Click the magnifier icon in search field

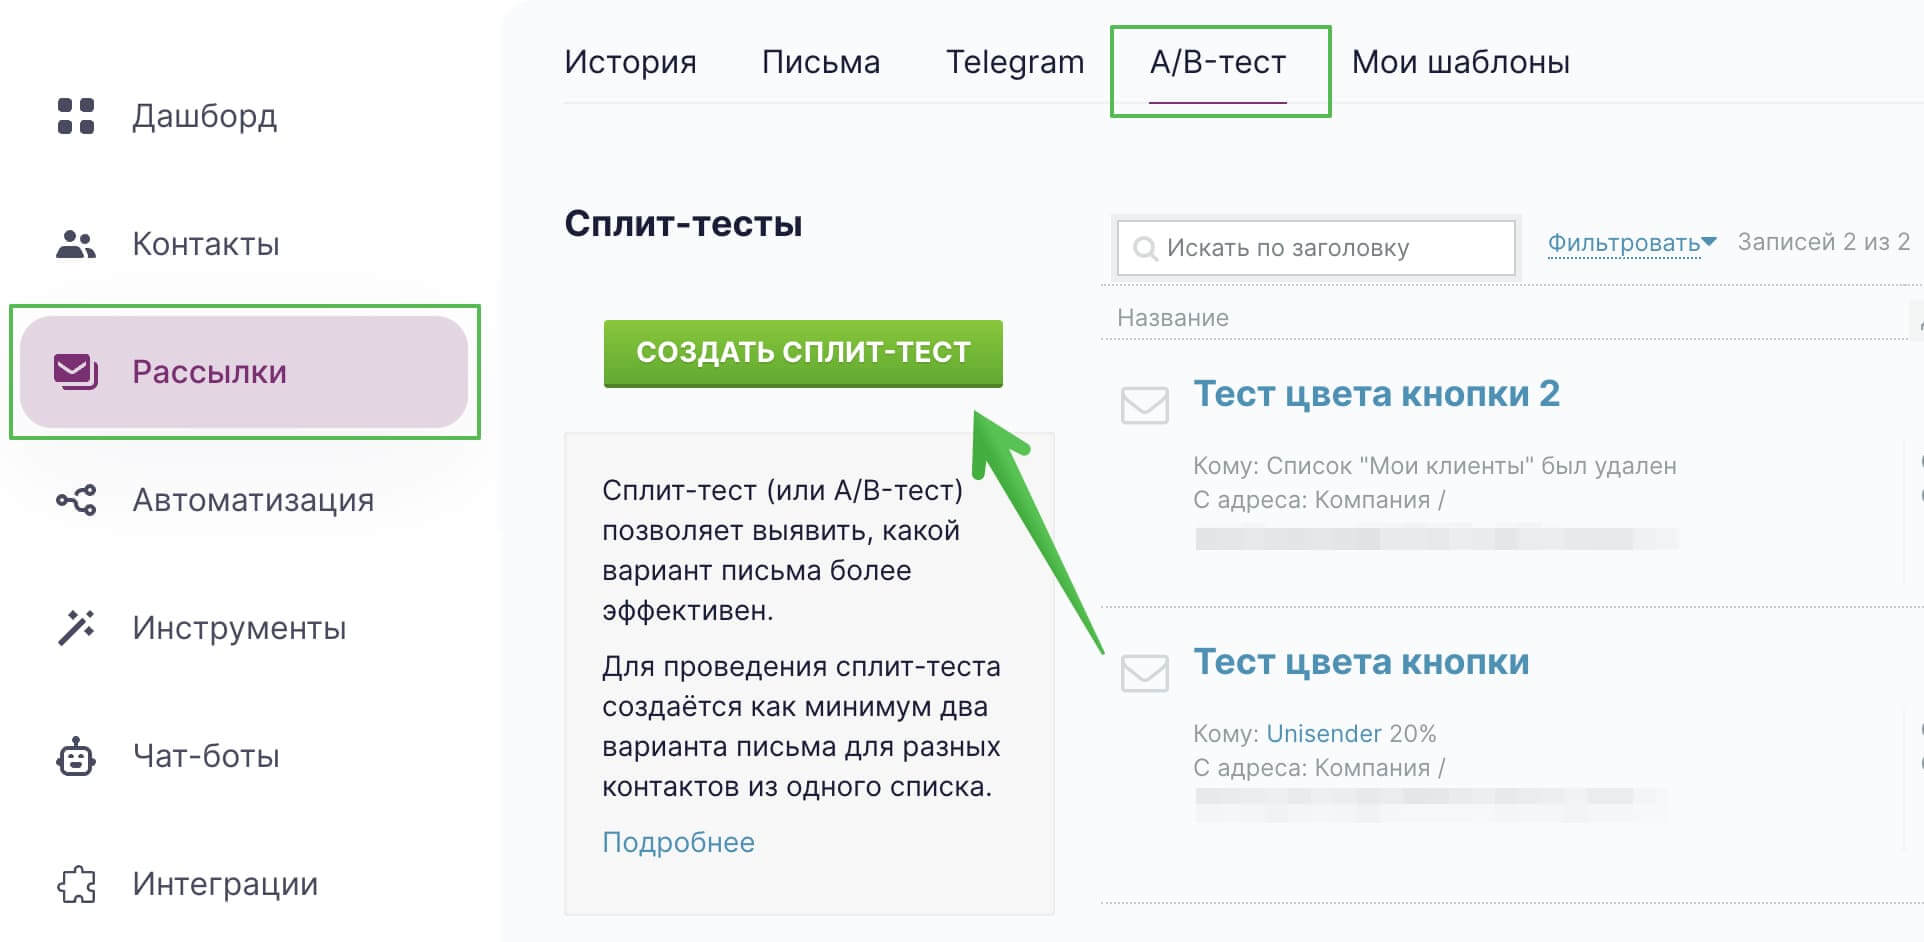point(1145,247)
